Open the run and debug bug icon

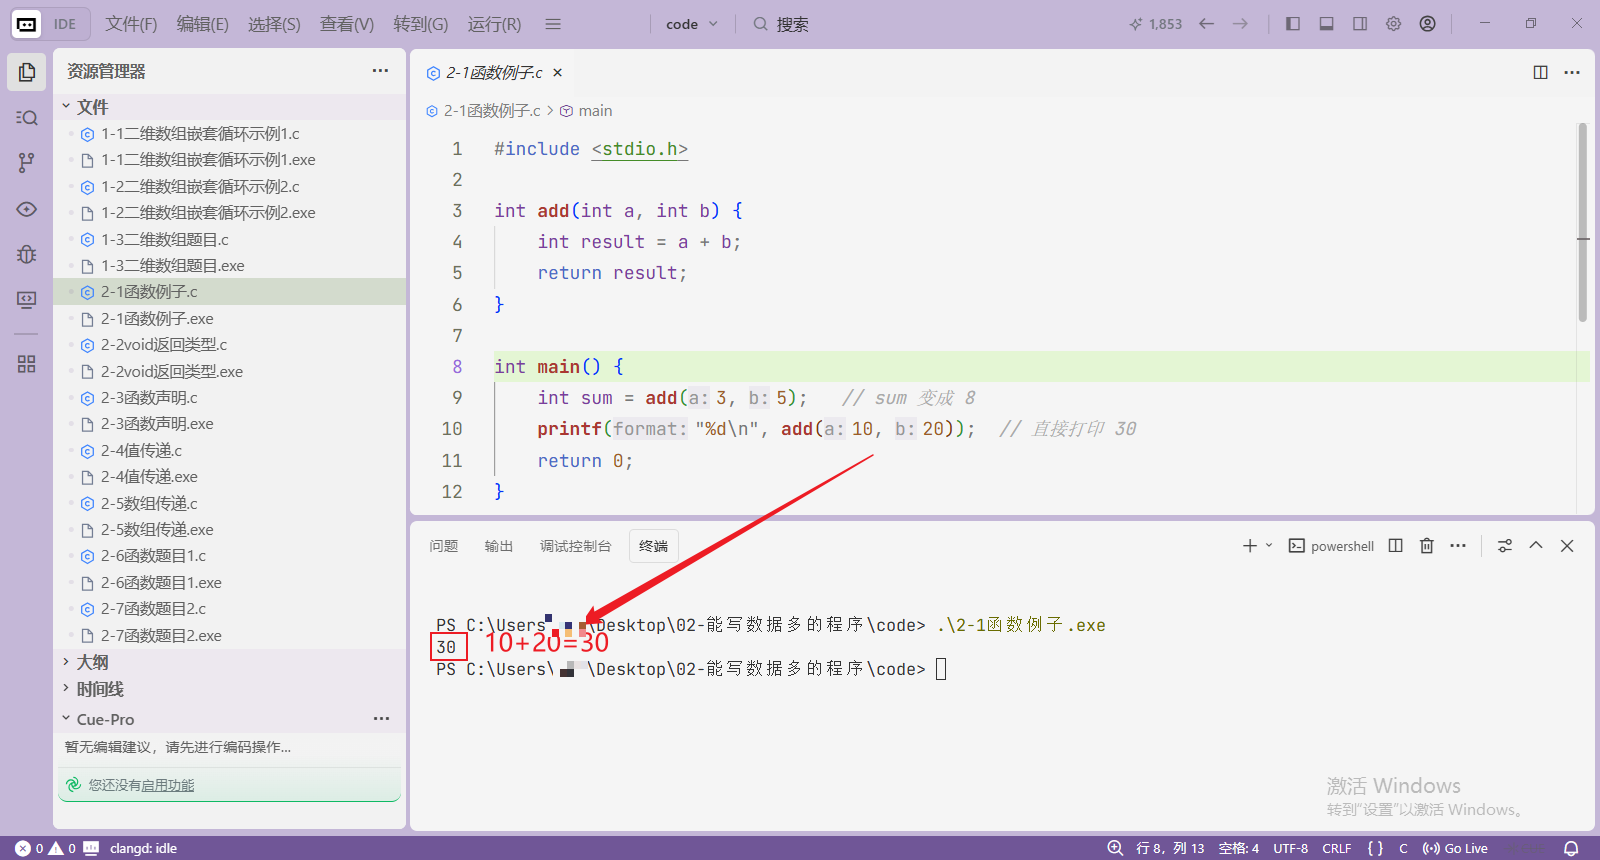[27, 254]
